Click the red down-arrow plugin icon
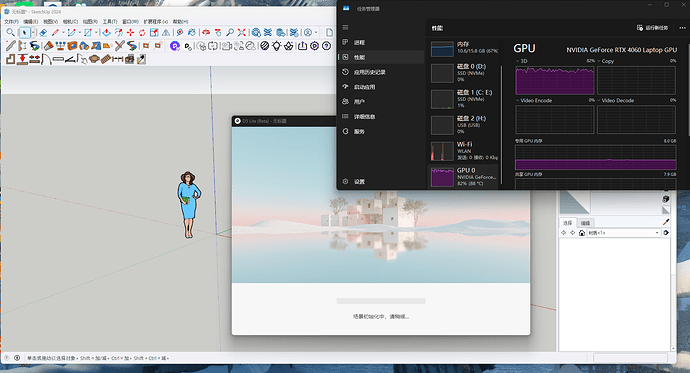Image resolution: width=690 pixels, height=373 pixels. [x=22, y=59]
